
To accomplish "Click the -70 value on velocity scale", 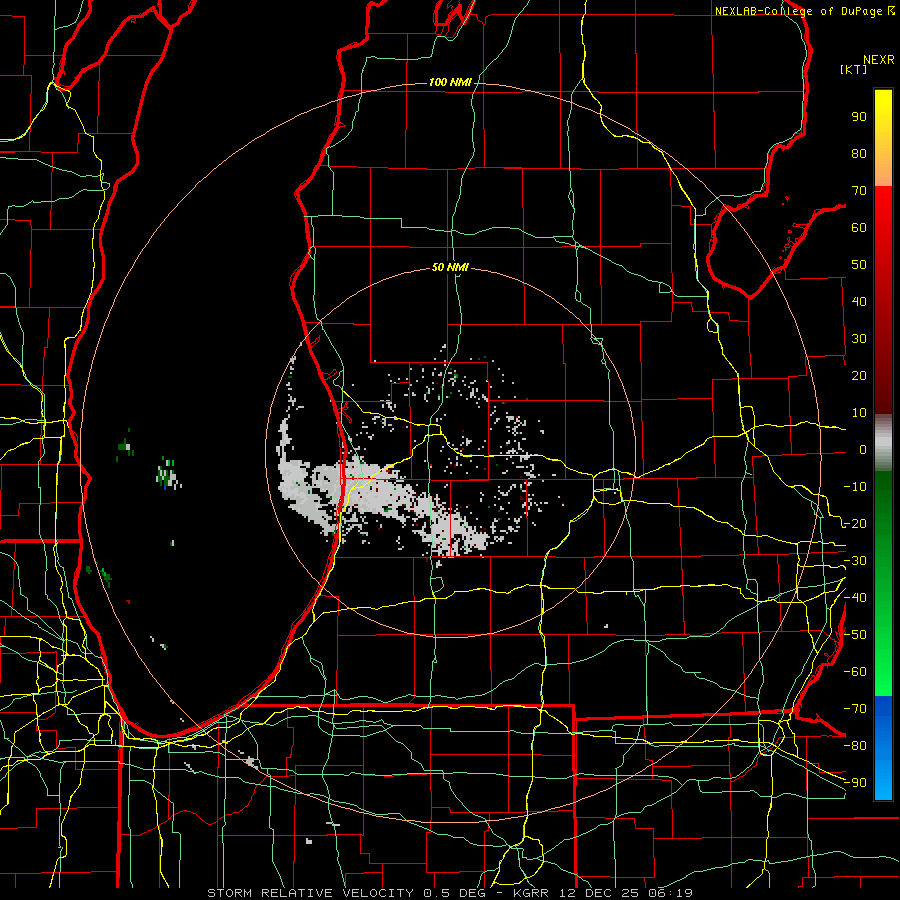I will pyautogui.click(x=855, y=709).
